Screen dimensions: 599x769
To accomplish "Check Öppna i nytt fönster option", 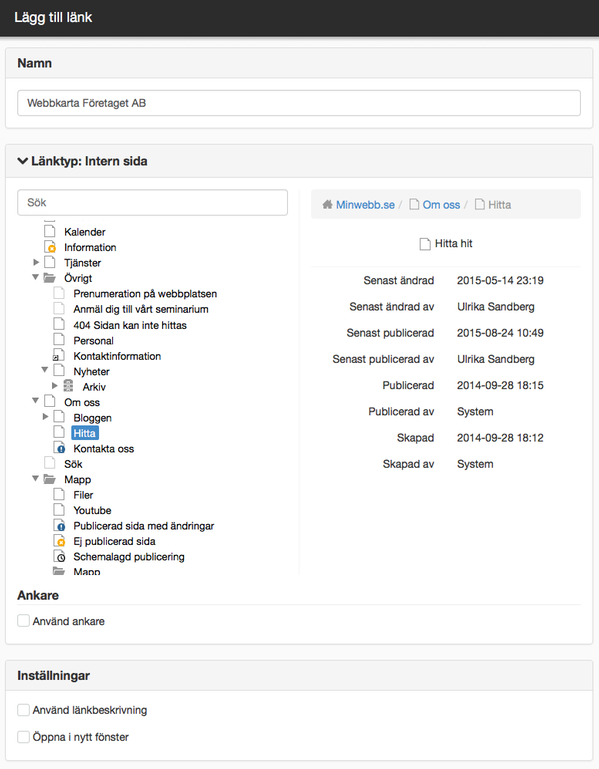I will [23, 737].
